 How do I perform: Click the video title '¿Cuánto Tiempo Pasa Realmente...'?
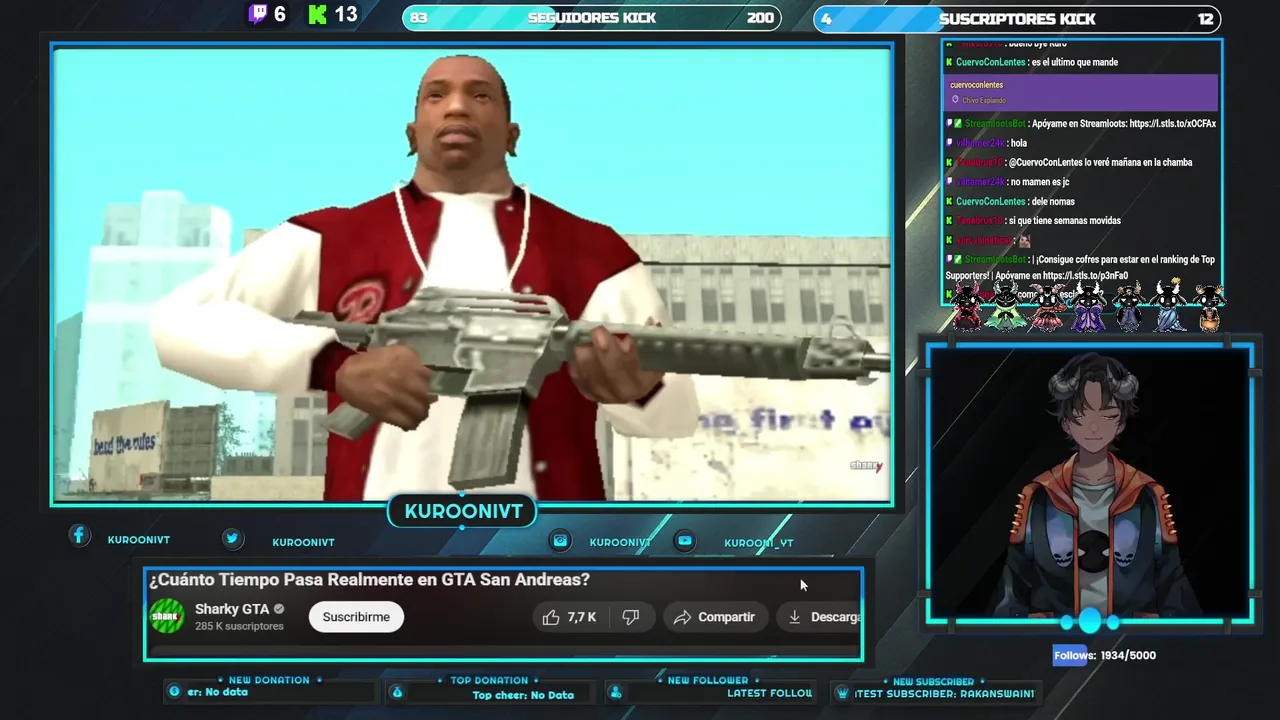pyautogui.click(x=369, y=580)
